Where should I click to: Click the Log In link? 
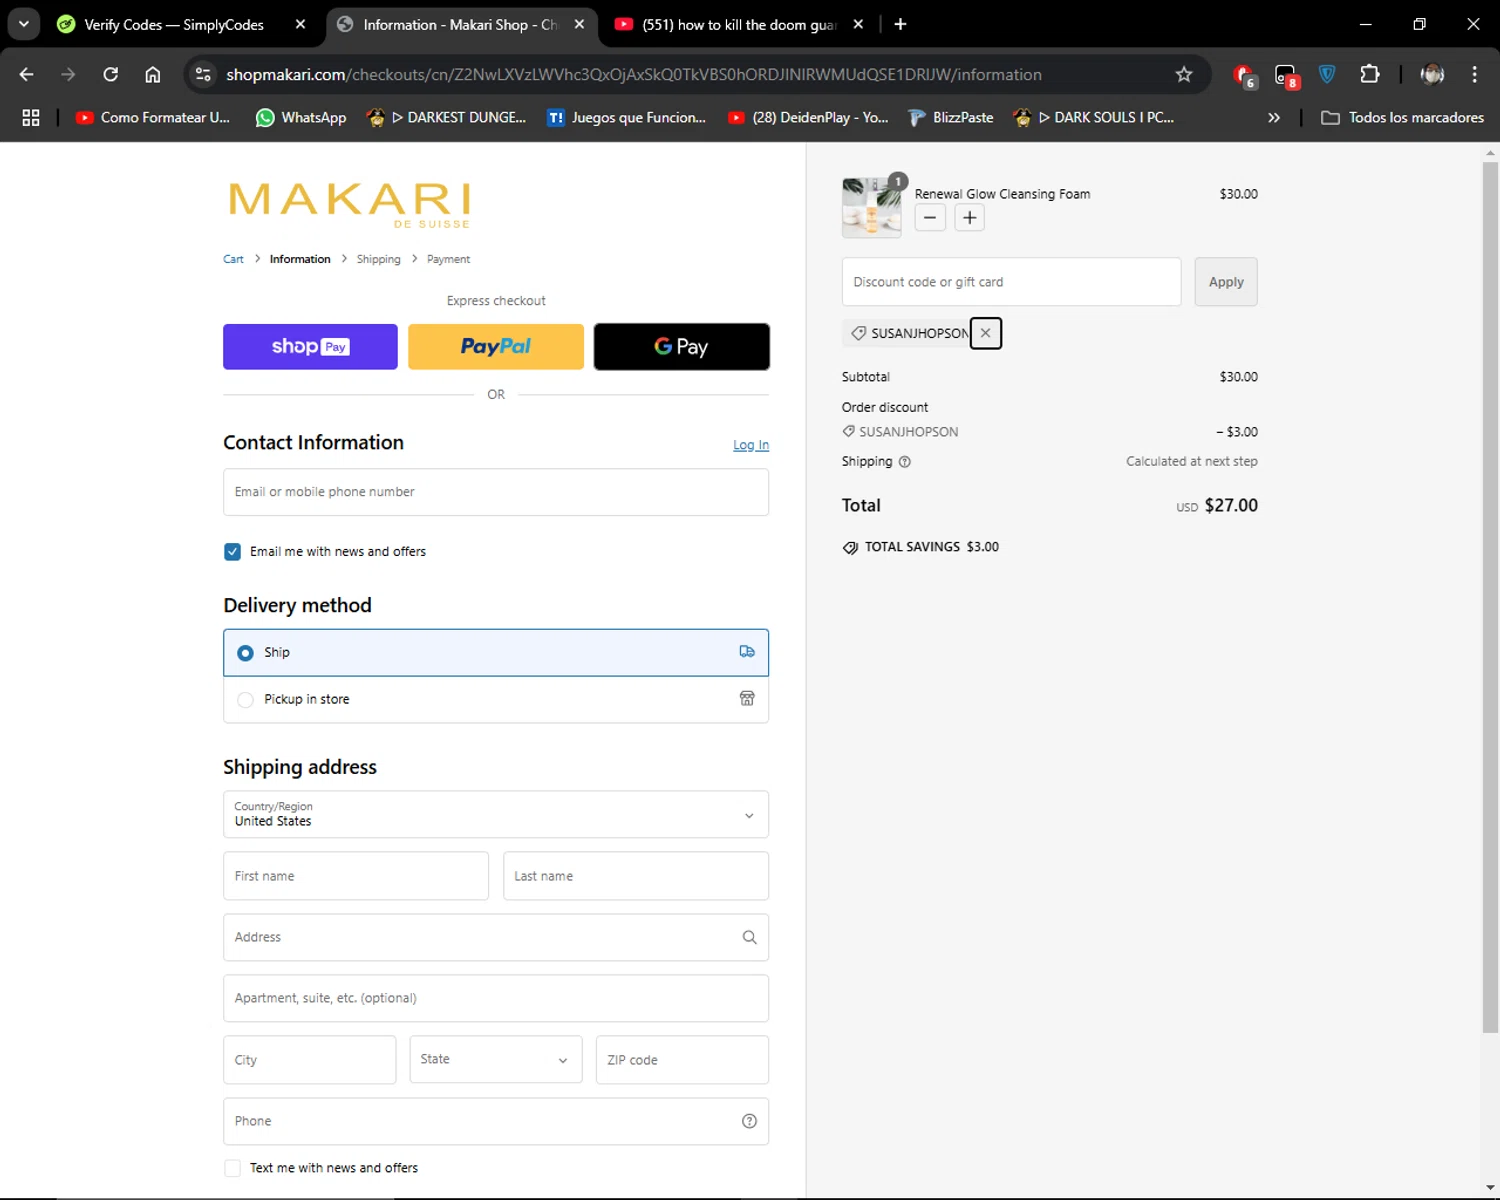coord(751,445)
